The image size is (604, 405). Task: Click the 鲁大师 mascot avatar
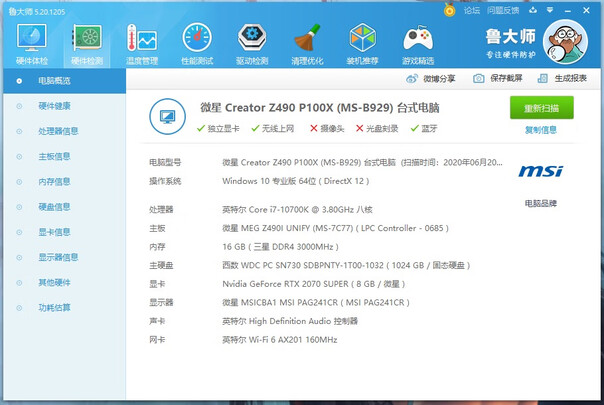(x=570, y=46)
